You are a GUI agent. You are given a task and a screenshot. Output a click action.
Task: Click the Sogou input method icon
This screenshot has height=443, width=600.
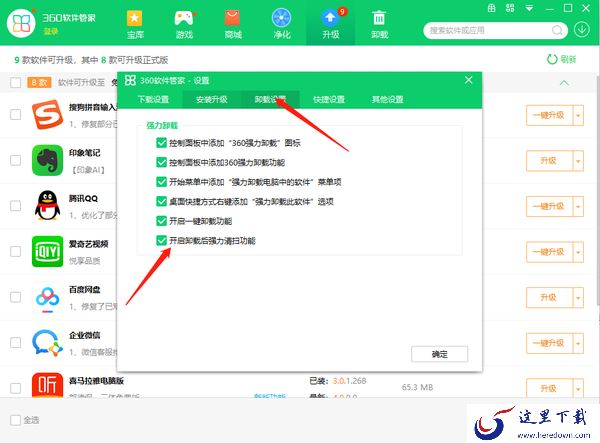(47, 114)
